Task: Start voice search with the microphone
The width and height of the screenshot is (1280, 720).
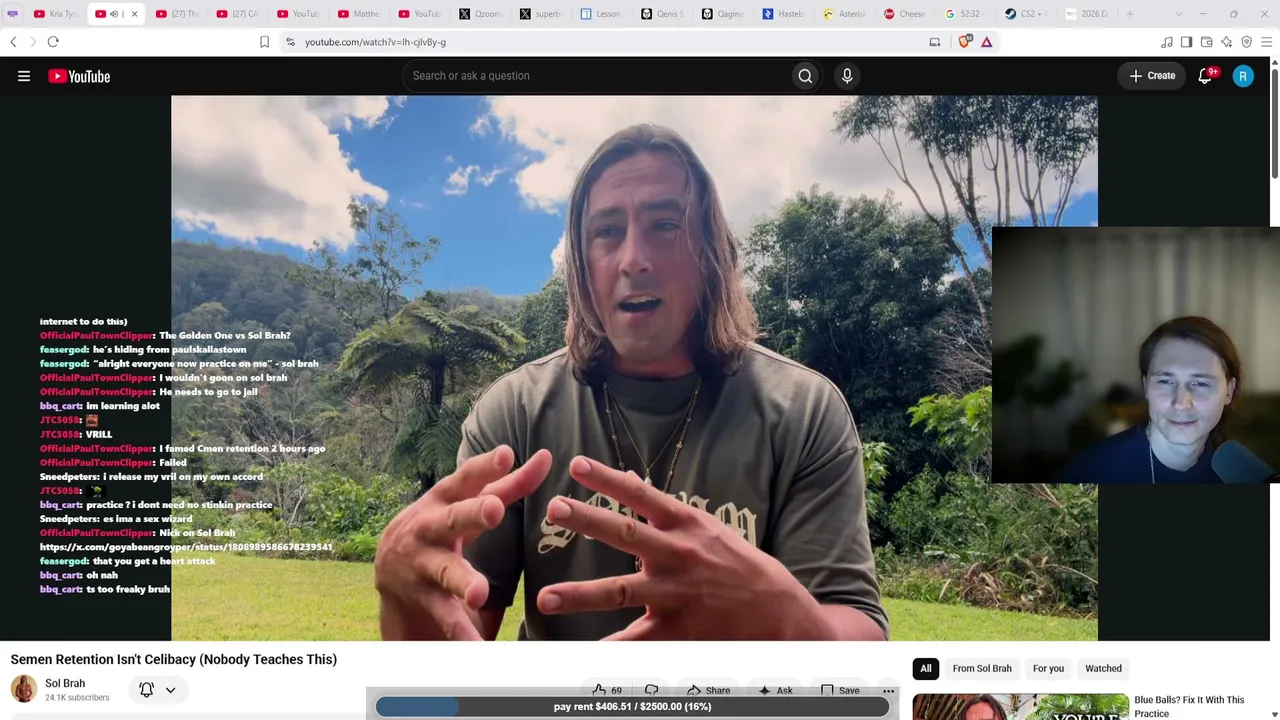Action: [847, 76]
